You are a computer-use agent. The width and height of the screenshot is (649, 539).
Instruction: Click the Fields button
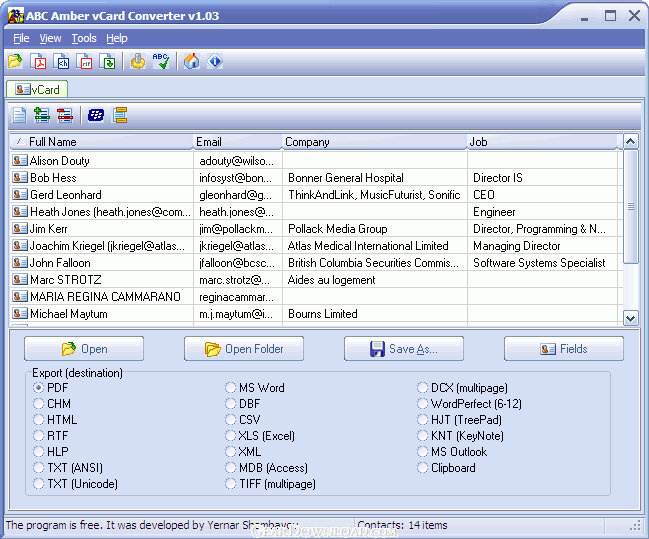point(564,349)
